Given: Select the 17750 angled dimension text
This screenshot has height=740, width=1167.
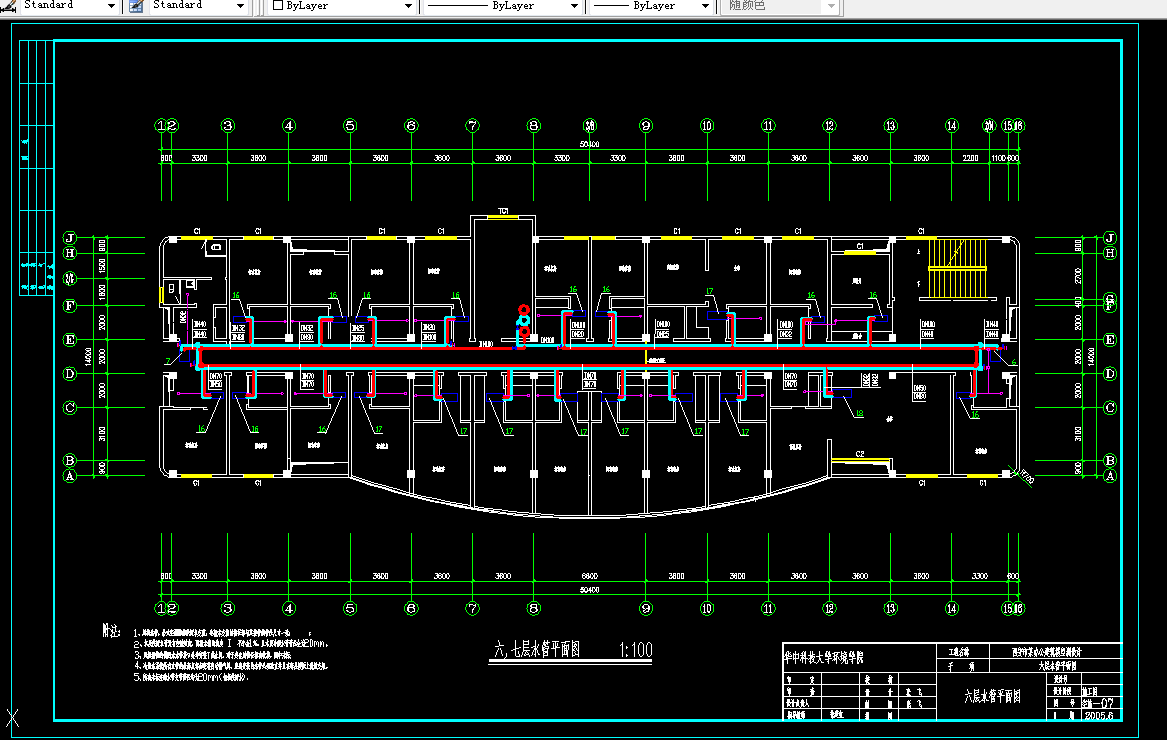Looking at the screenshot, I should (x=1027, y=476).
